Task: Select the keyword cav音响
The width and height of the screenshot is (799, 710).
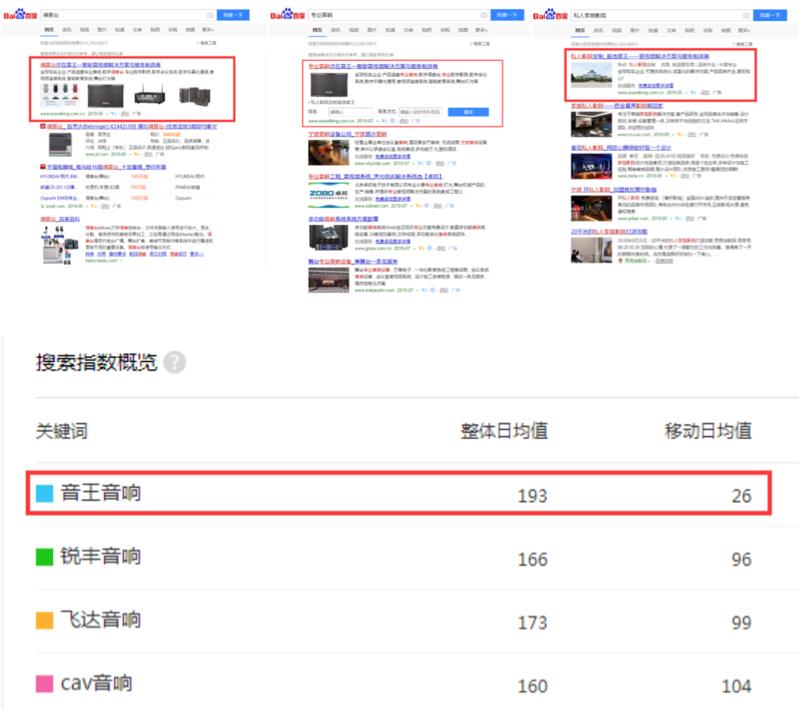Action: pyautogui.click(x=96, y=683)
